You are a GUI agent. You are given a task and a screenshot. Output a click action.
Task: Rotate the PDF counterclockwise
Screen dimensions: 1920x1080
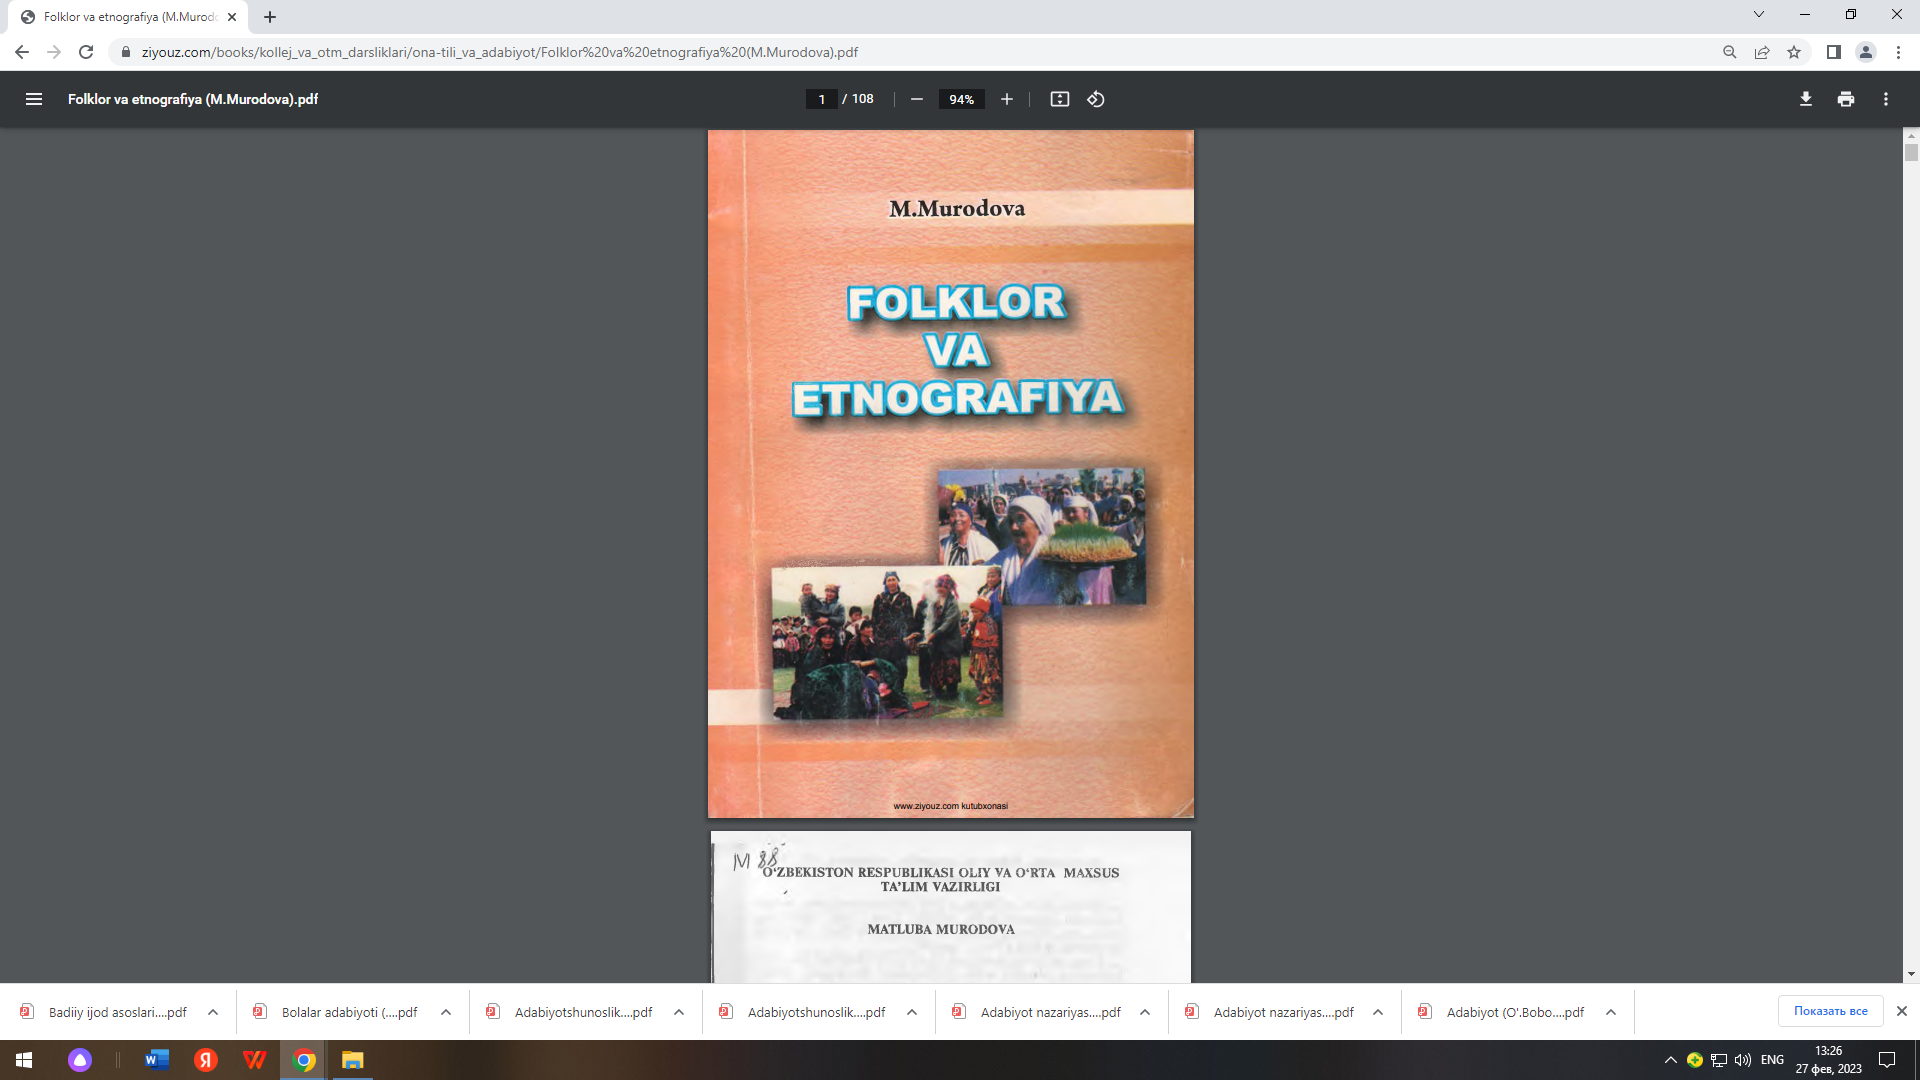pyautogui.click(x=1095, y=99)
